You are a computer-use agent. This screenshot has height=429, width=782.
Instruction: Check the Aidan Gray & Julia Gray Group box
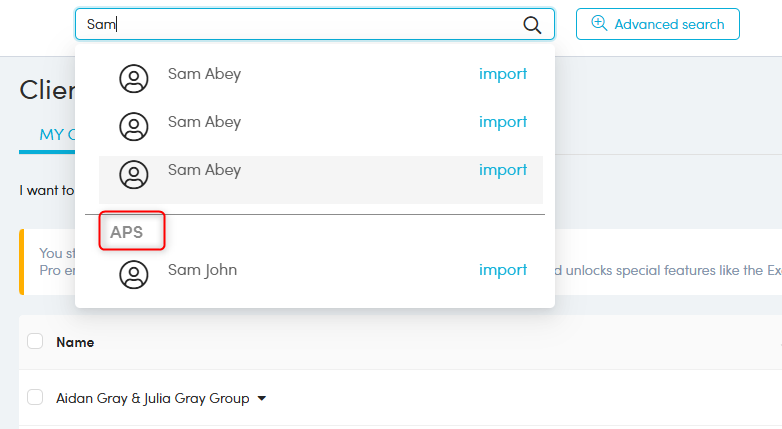point(35,398)
